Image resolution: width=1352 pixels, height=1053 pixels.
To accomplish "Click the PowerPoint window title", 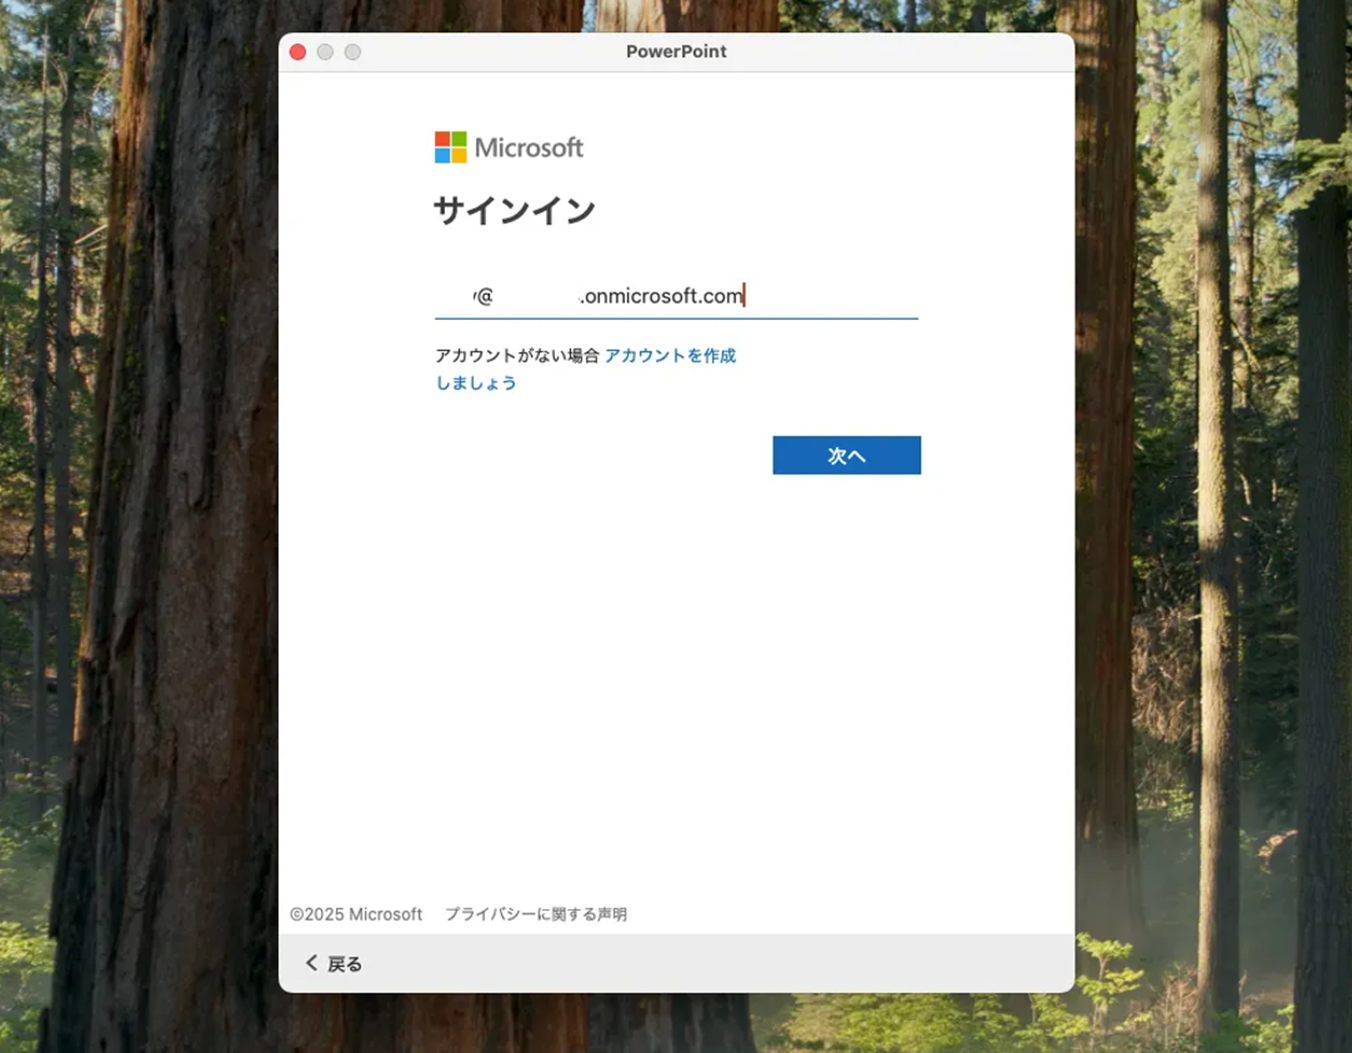I will [676, 52].
